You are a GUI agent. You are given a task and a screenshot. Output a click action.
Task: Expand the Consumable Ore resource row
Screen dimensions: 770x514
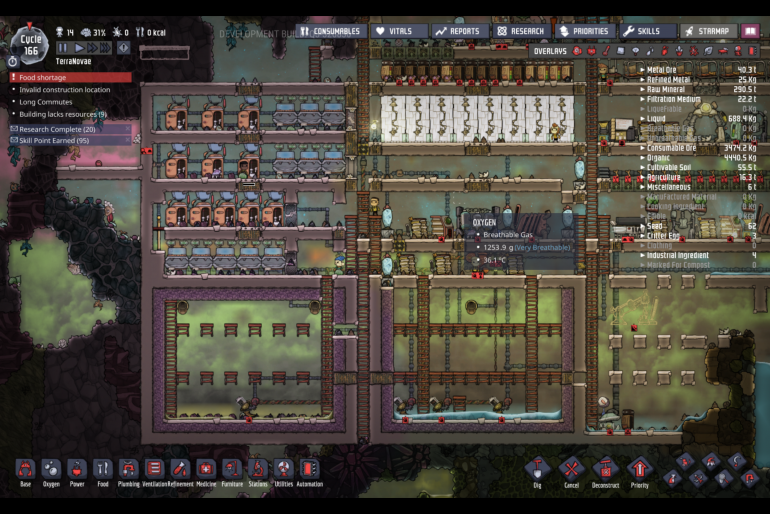point(698,148)
